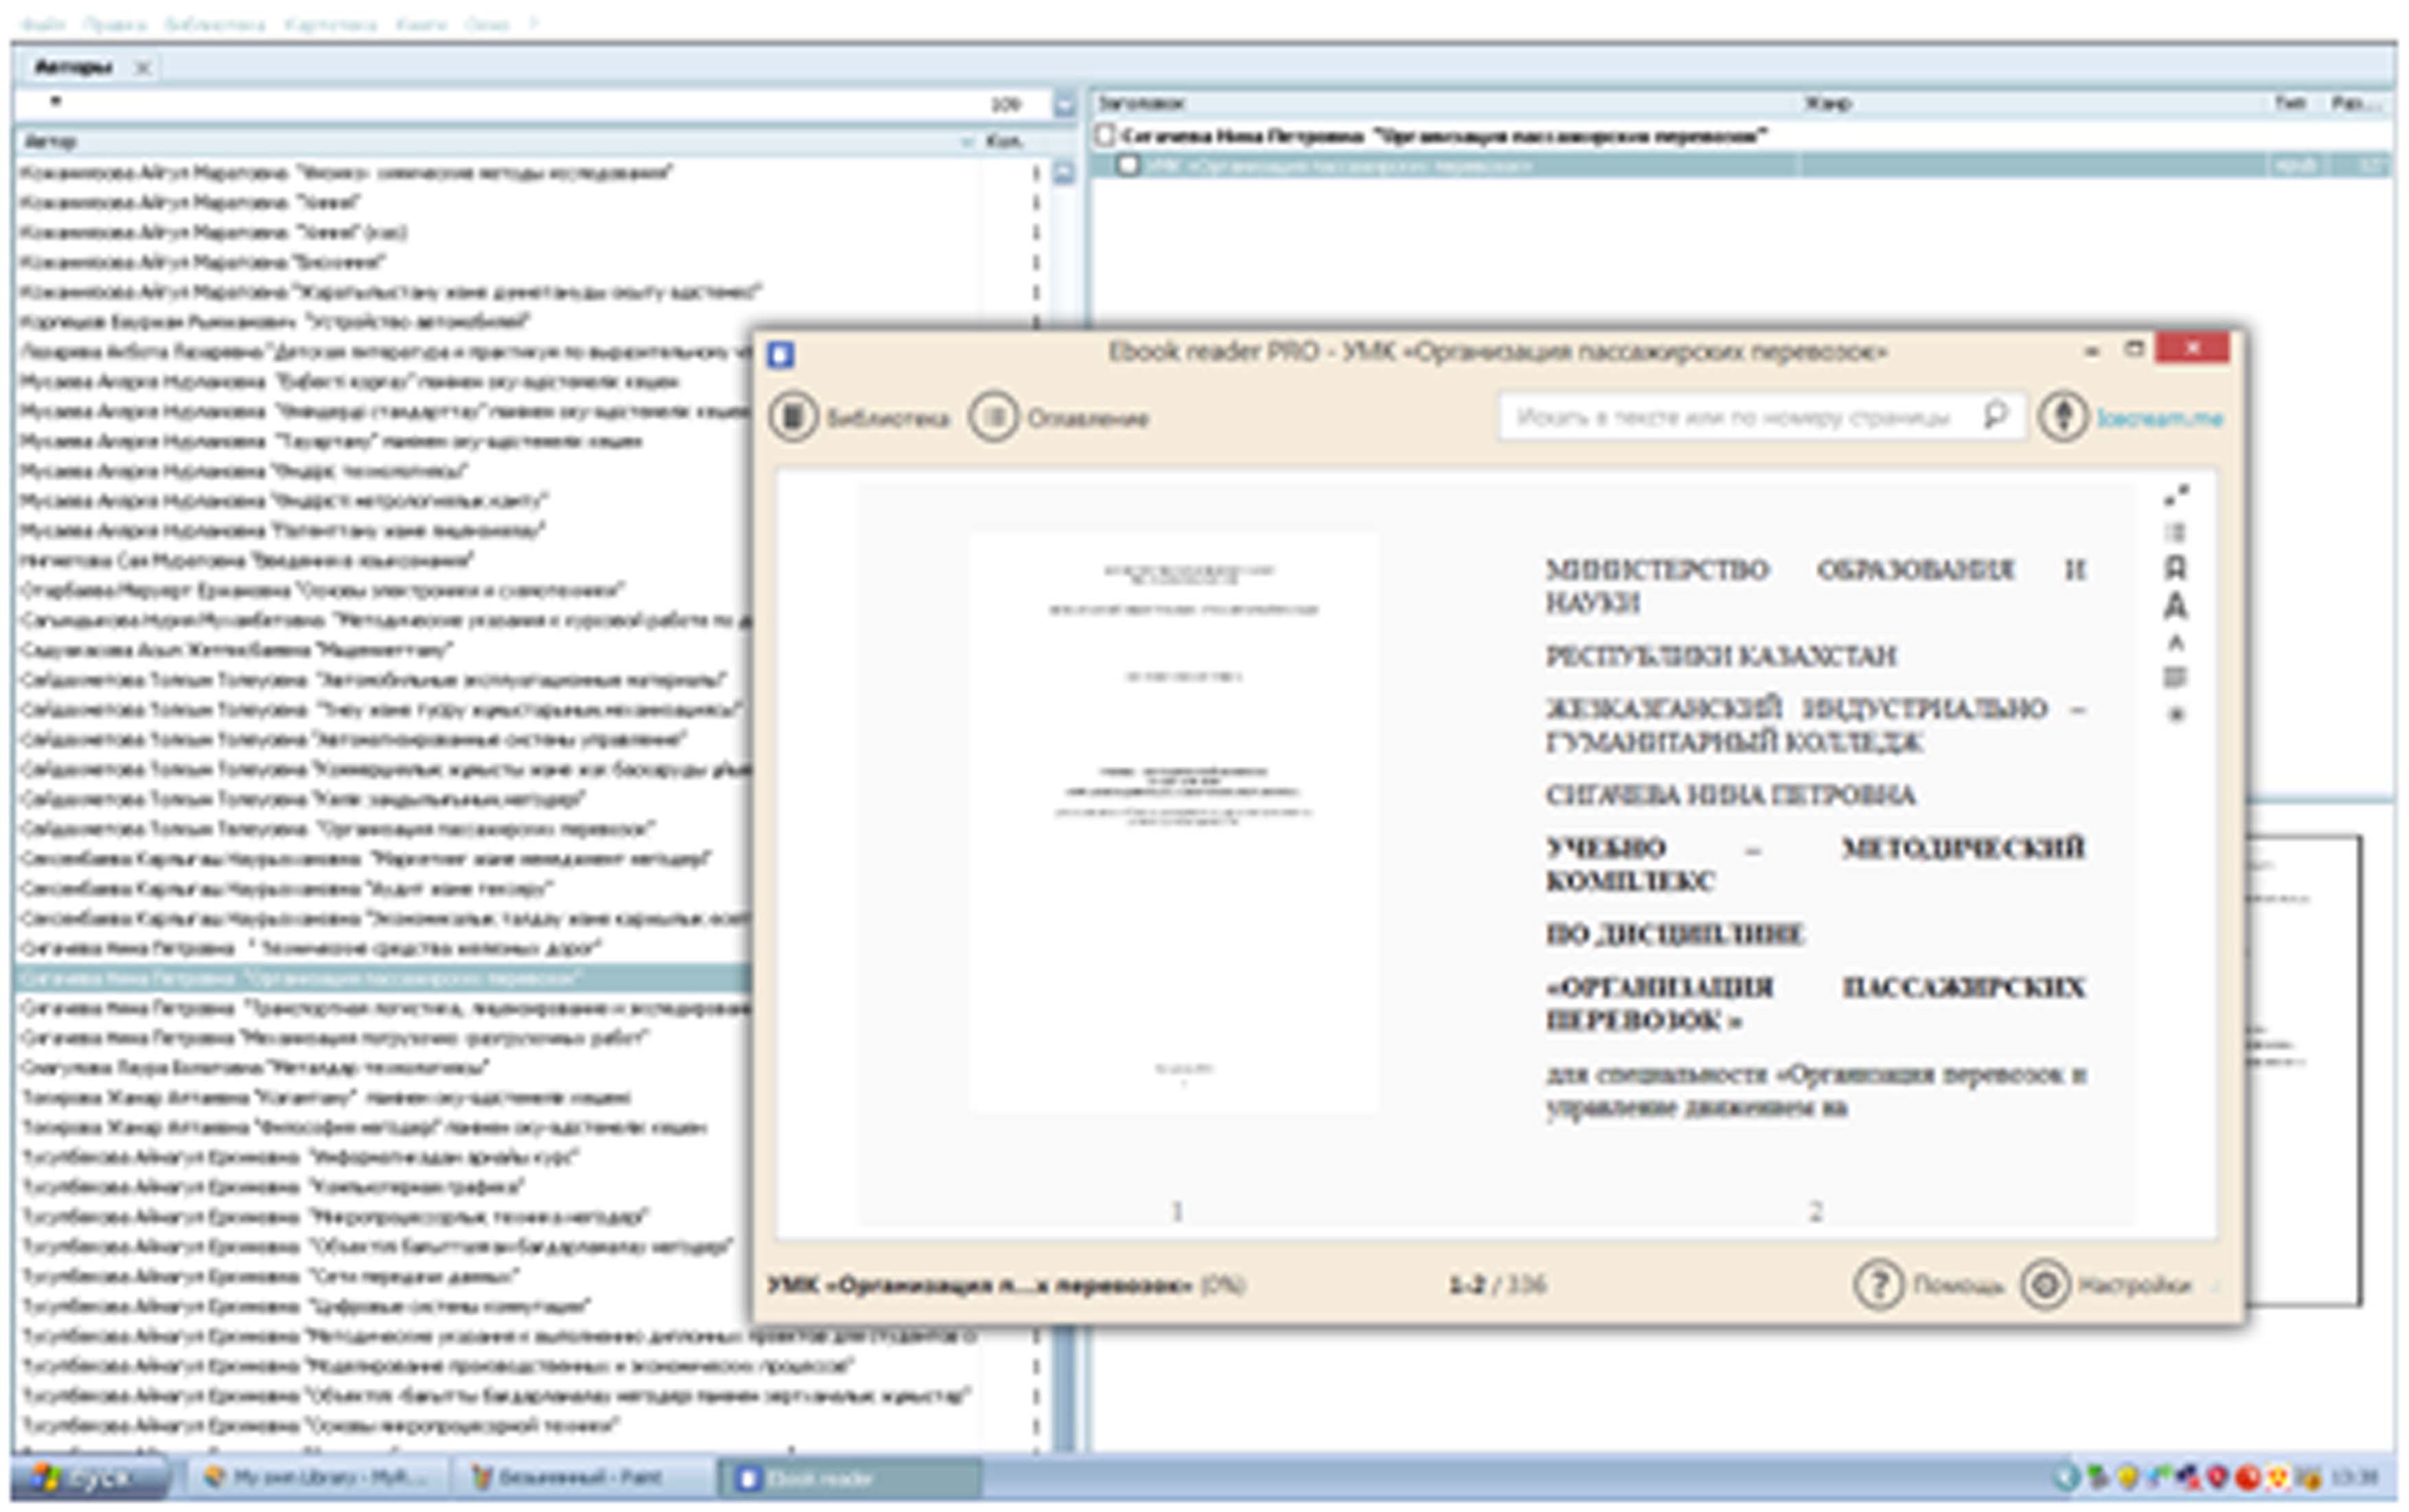Click sort arrow in the Автор column header

[x=966, y=142]
